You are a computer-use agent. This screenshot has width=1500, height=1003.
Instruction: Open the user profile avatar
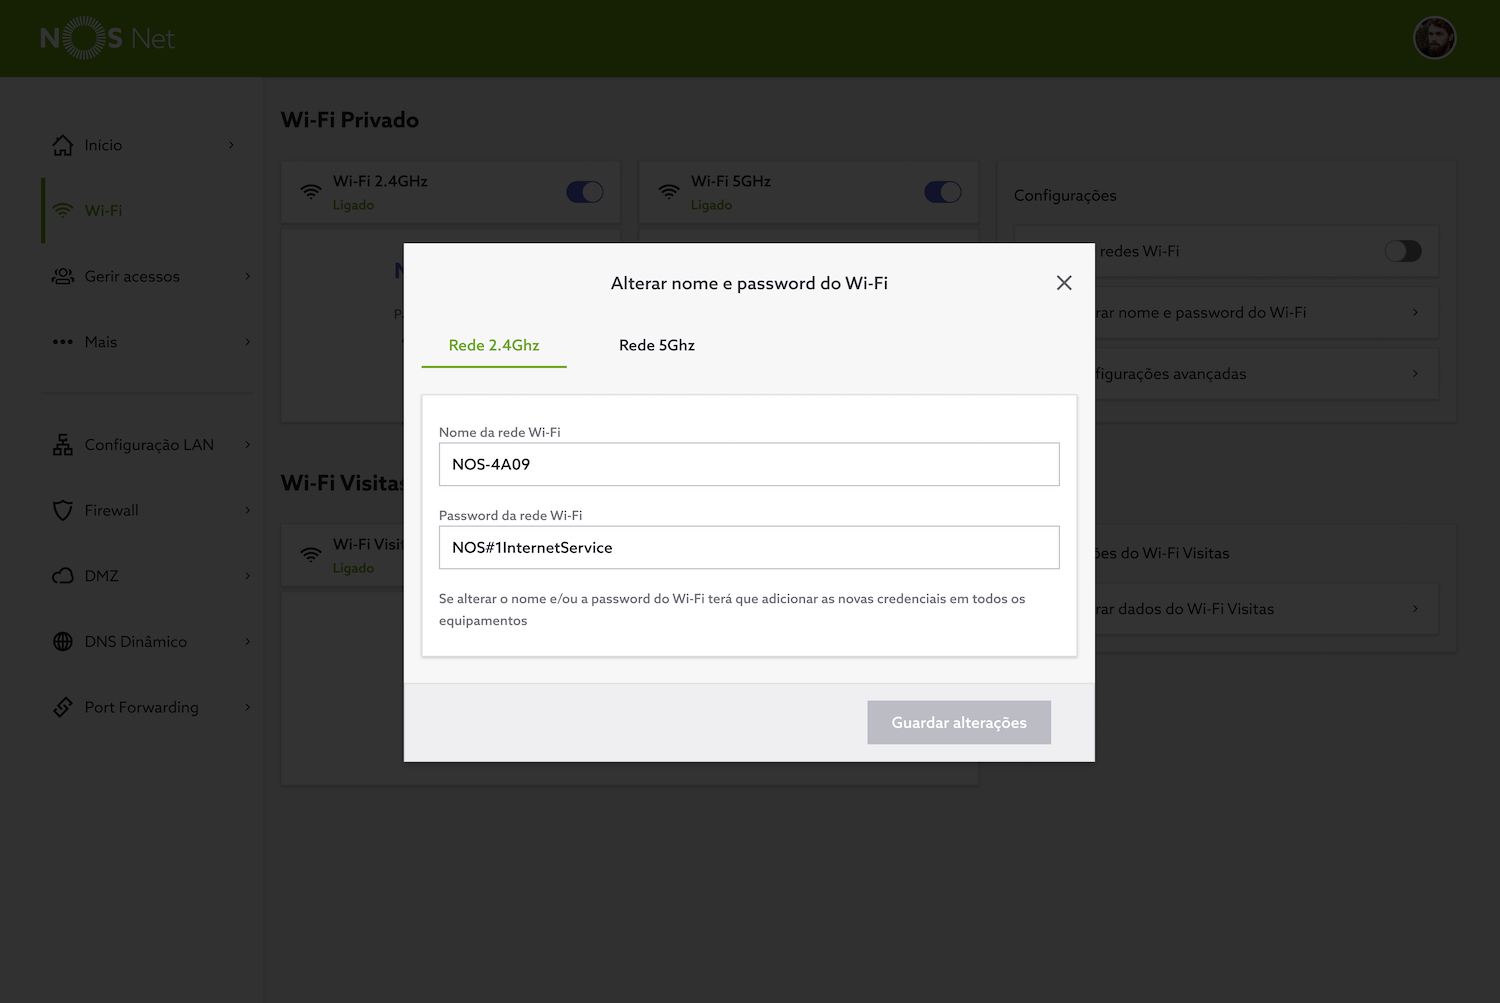pos(1434,38)
